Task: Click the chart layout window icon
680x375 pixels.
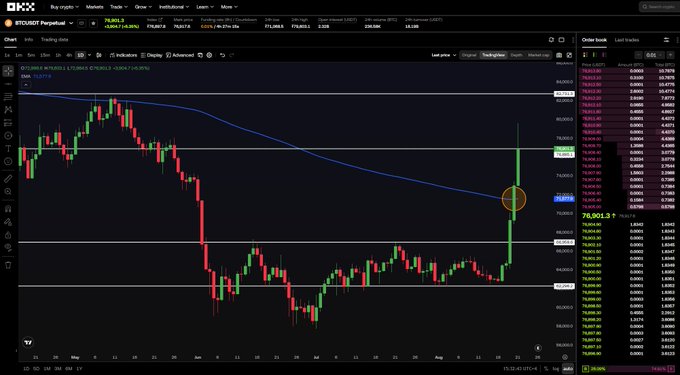Action: click(x=561, y=39)
